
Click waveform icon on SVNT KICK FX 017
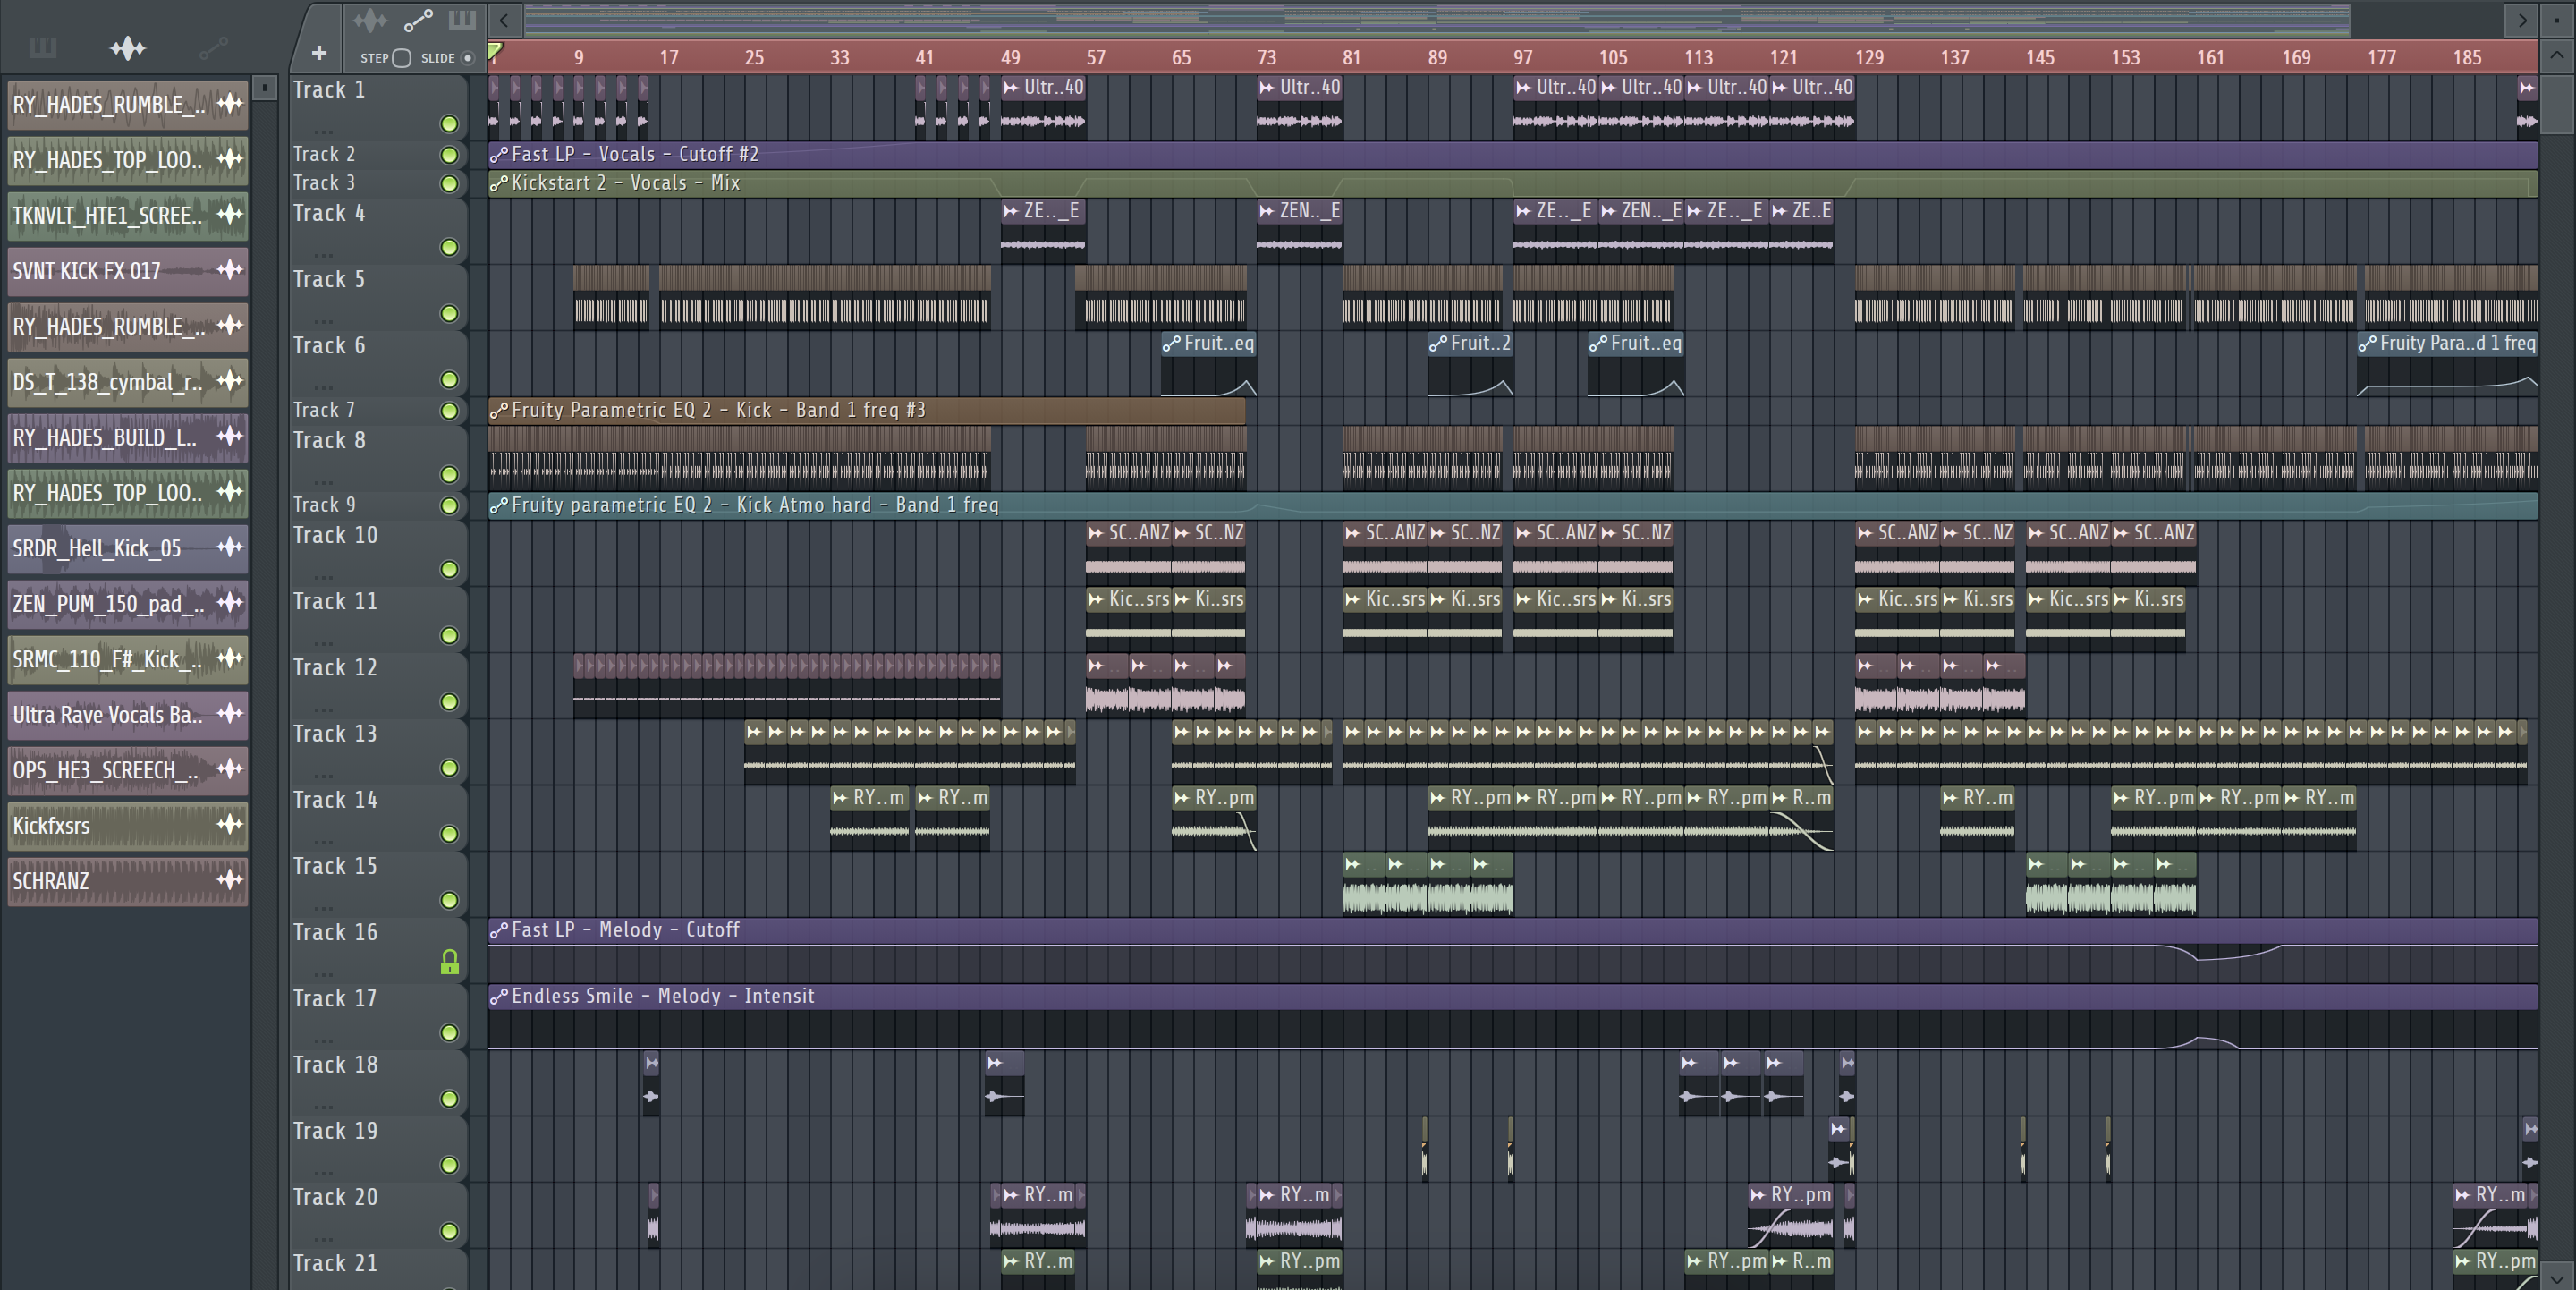(230, 269)
